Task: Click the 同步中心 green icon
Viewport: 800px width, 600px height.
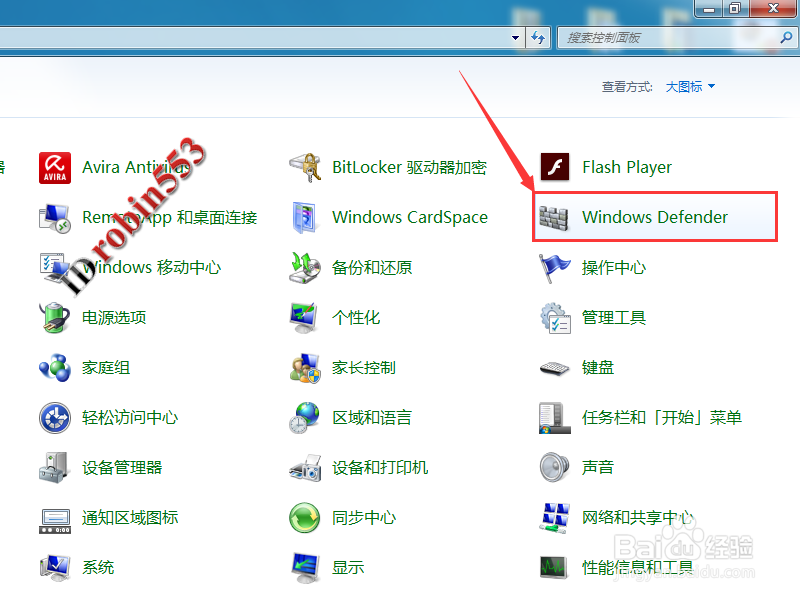Action: click(305, 517)
